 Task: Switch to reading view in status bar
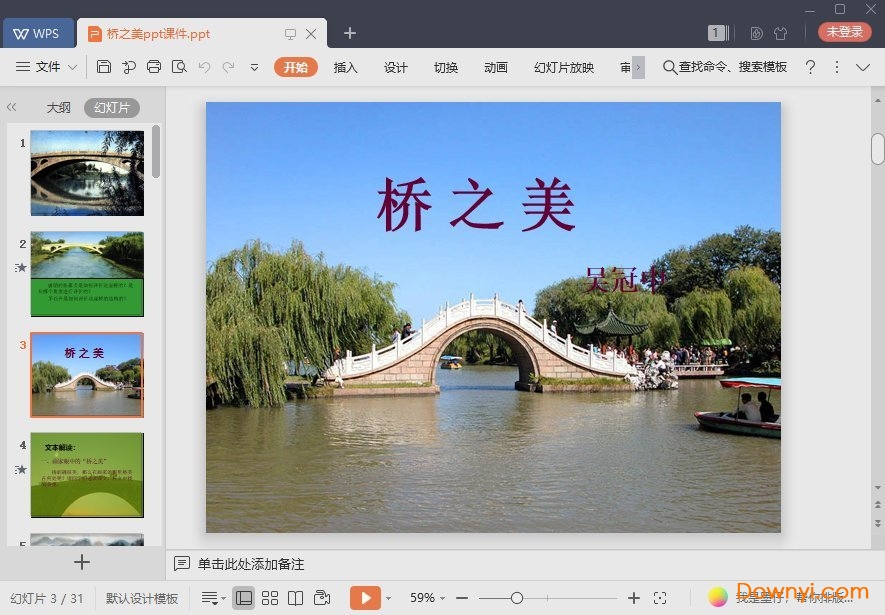coord(295,598)
